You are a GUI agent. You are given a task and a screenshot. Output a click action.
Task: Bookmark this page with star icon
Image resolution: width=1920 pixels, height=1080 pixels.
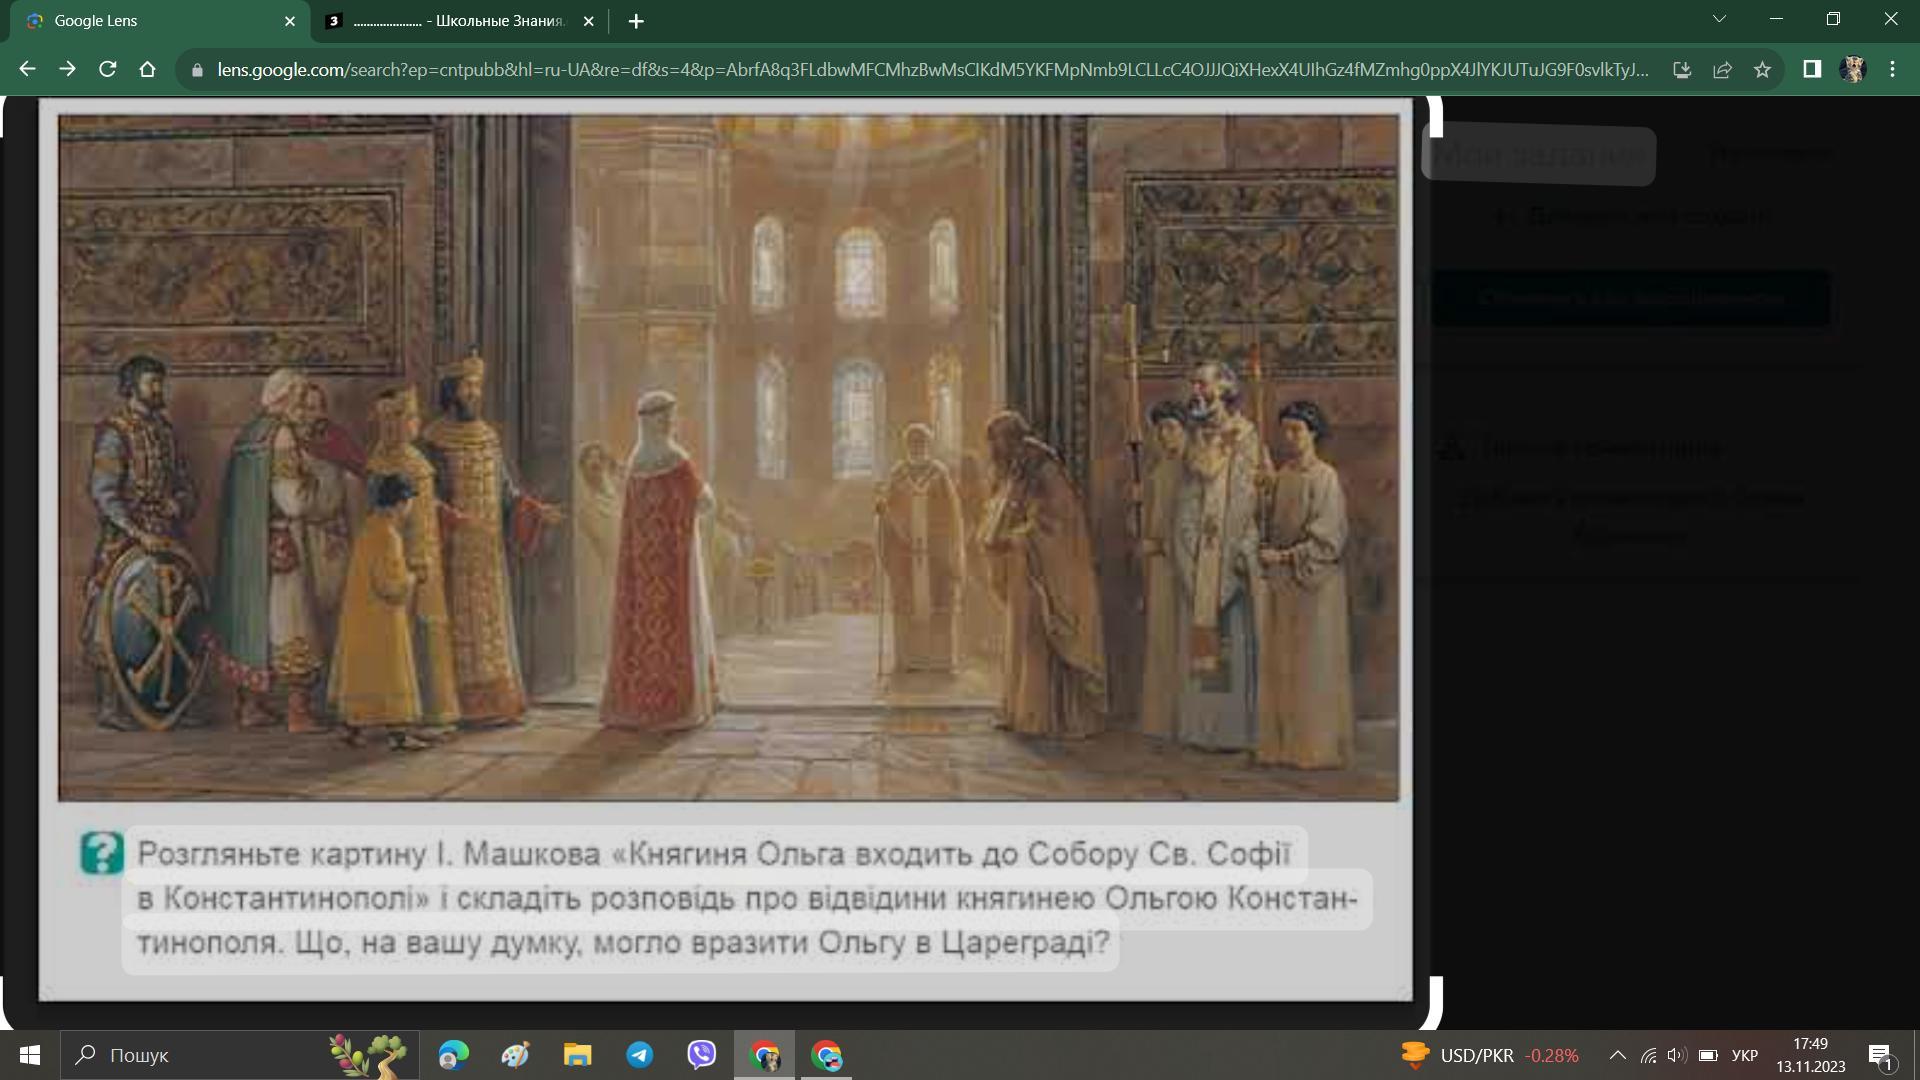(x=1762, y=69)
